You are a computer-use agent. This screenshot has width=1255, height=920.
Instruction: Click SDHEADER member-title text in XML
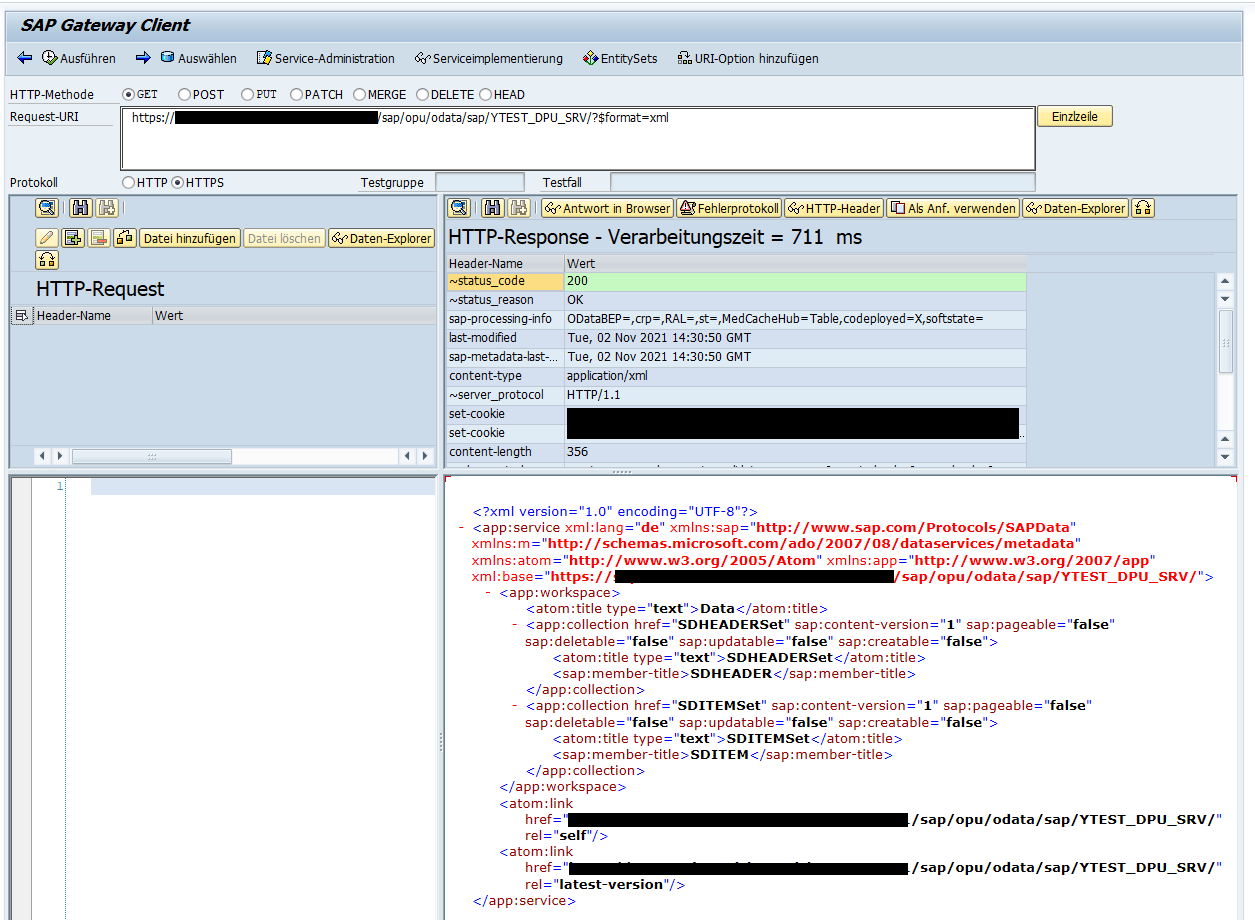tap(731, 673)
